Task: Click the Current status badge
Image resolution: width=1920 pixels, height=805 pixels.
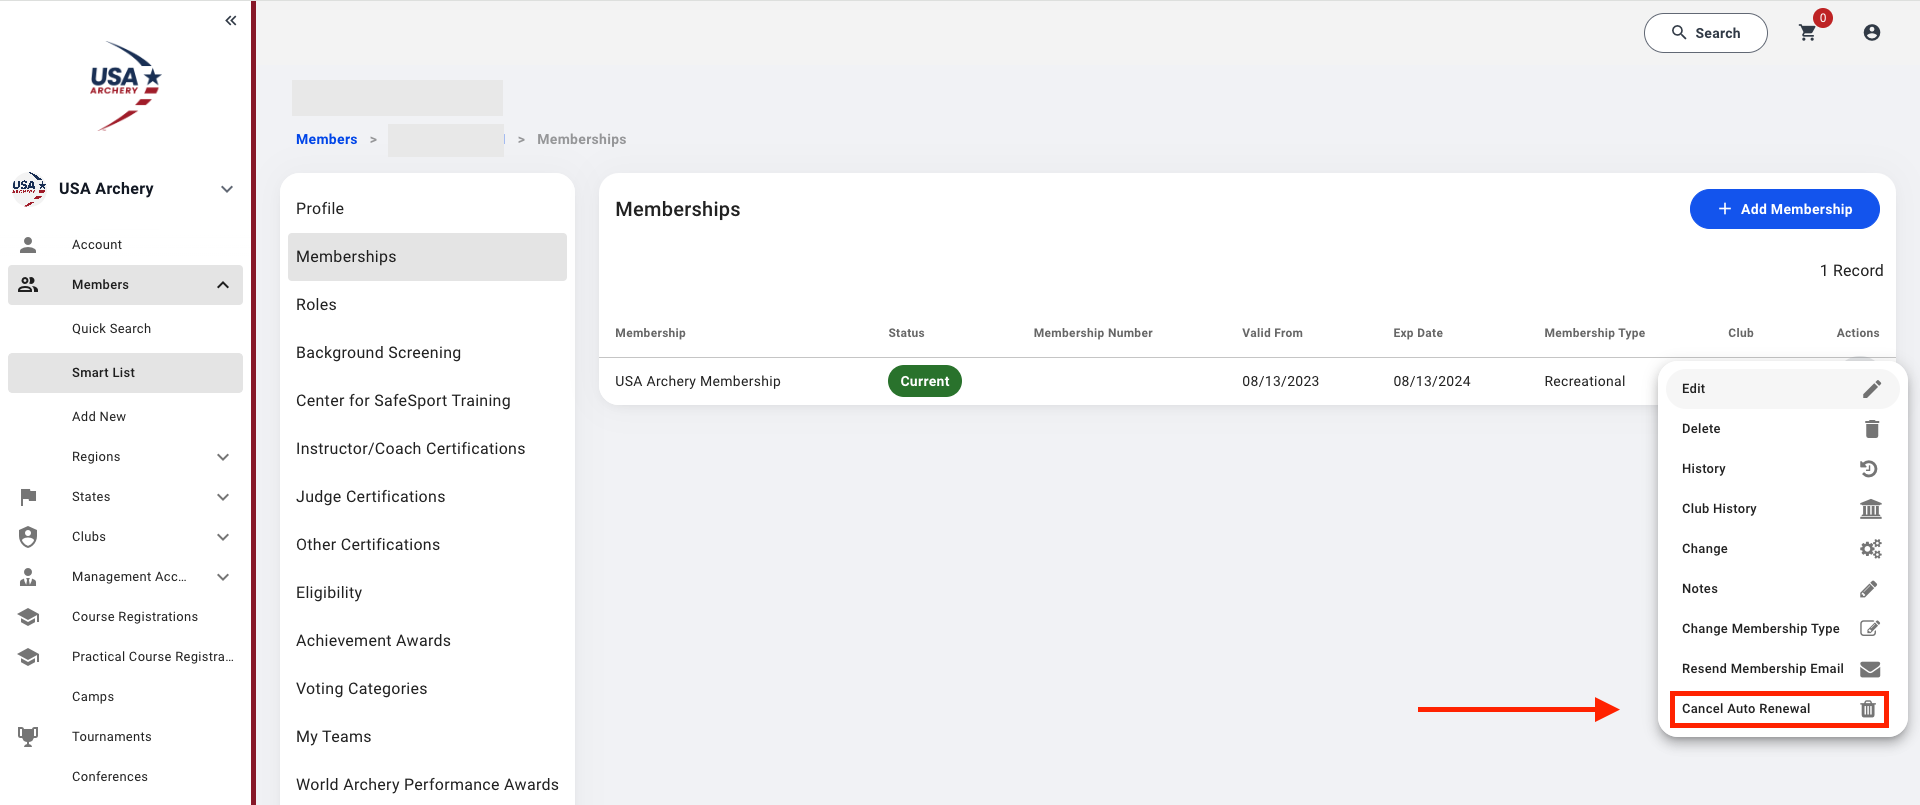Action: click(x=925, y=381)
